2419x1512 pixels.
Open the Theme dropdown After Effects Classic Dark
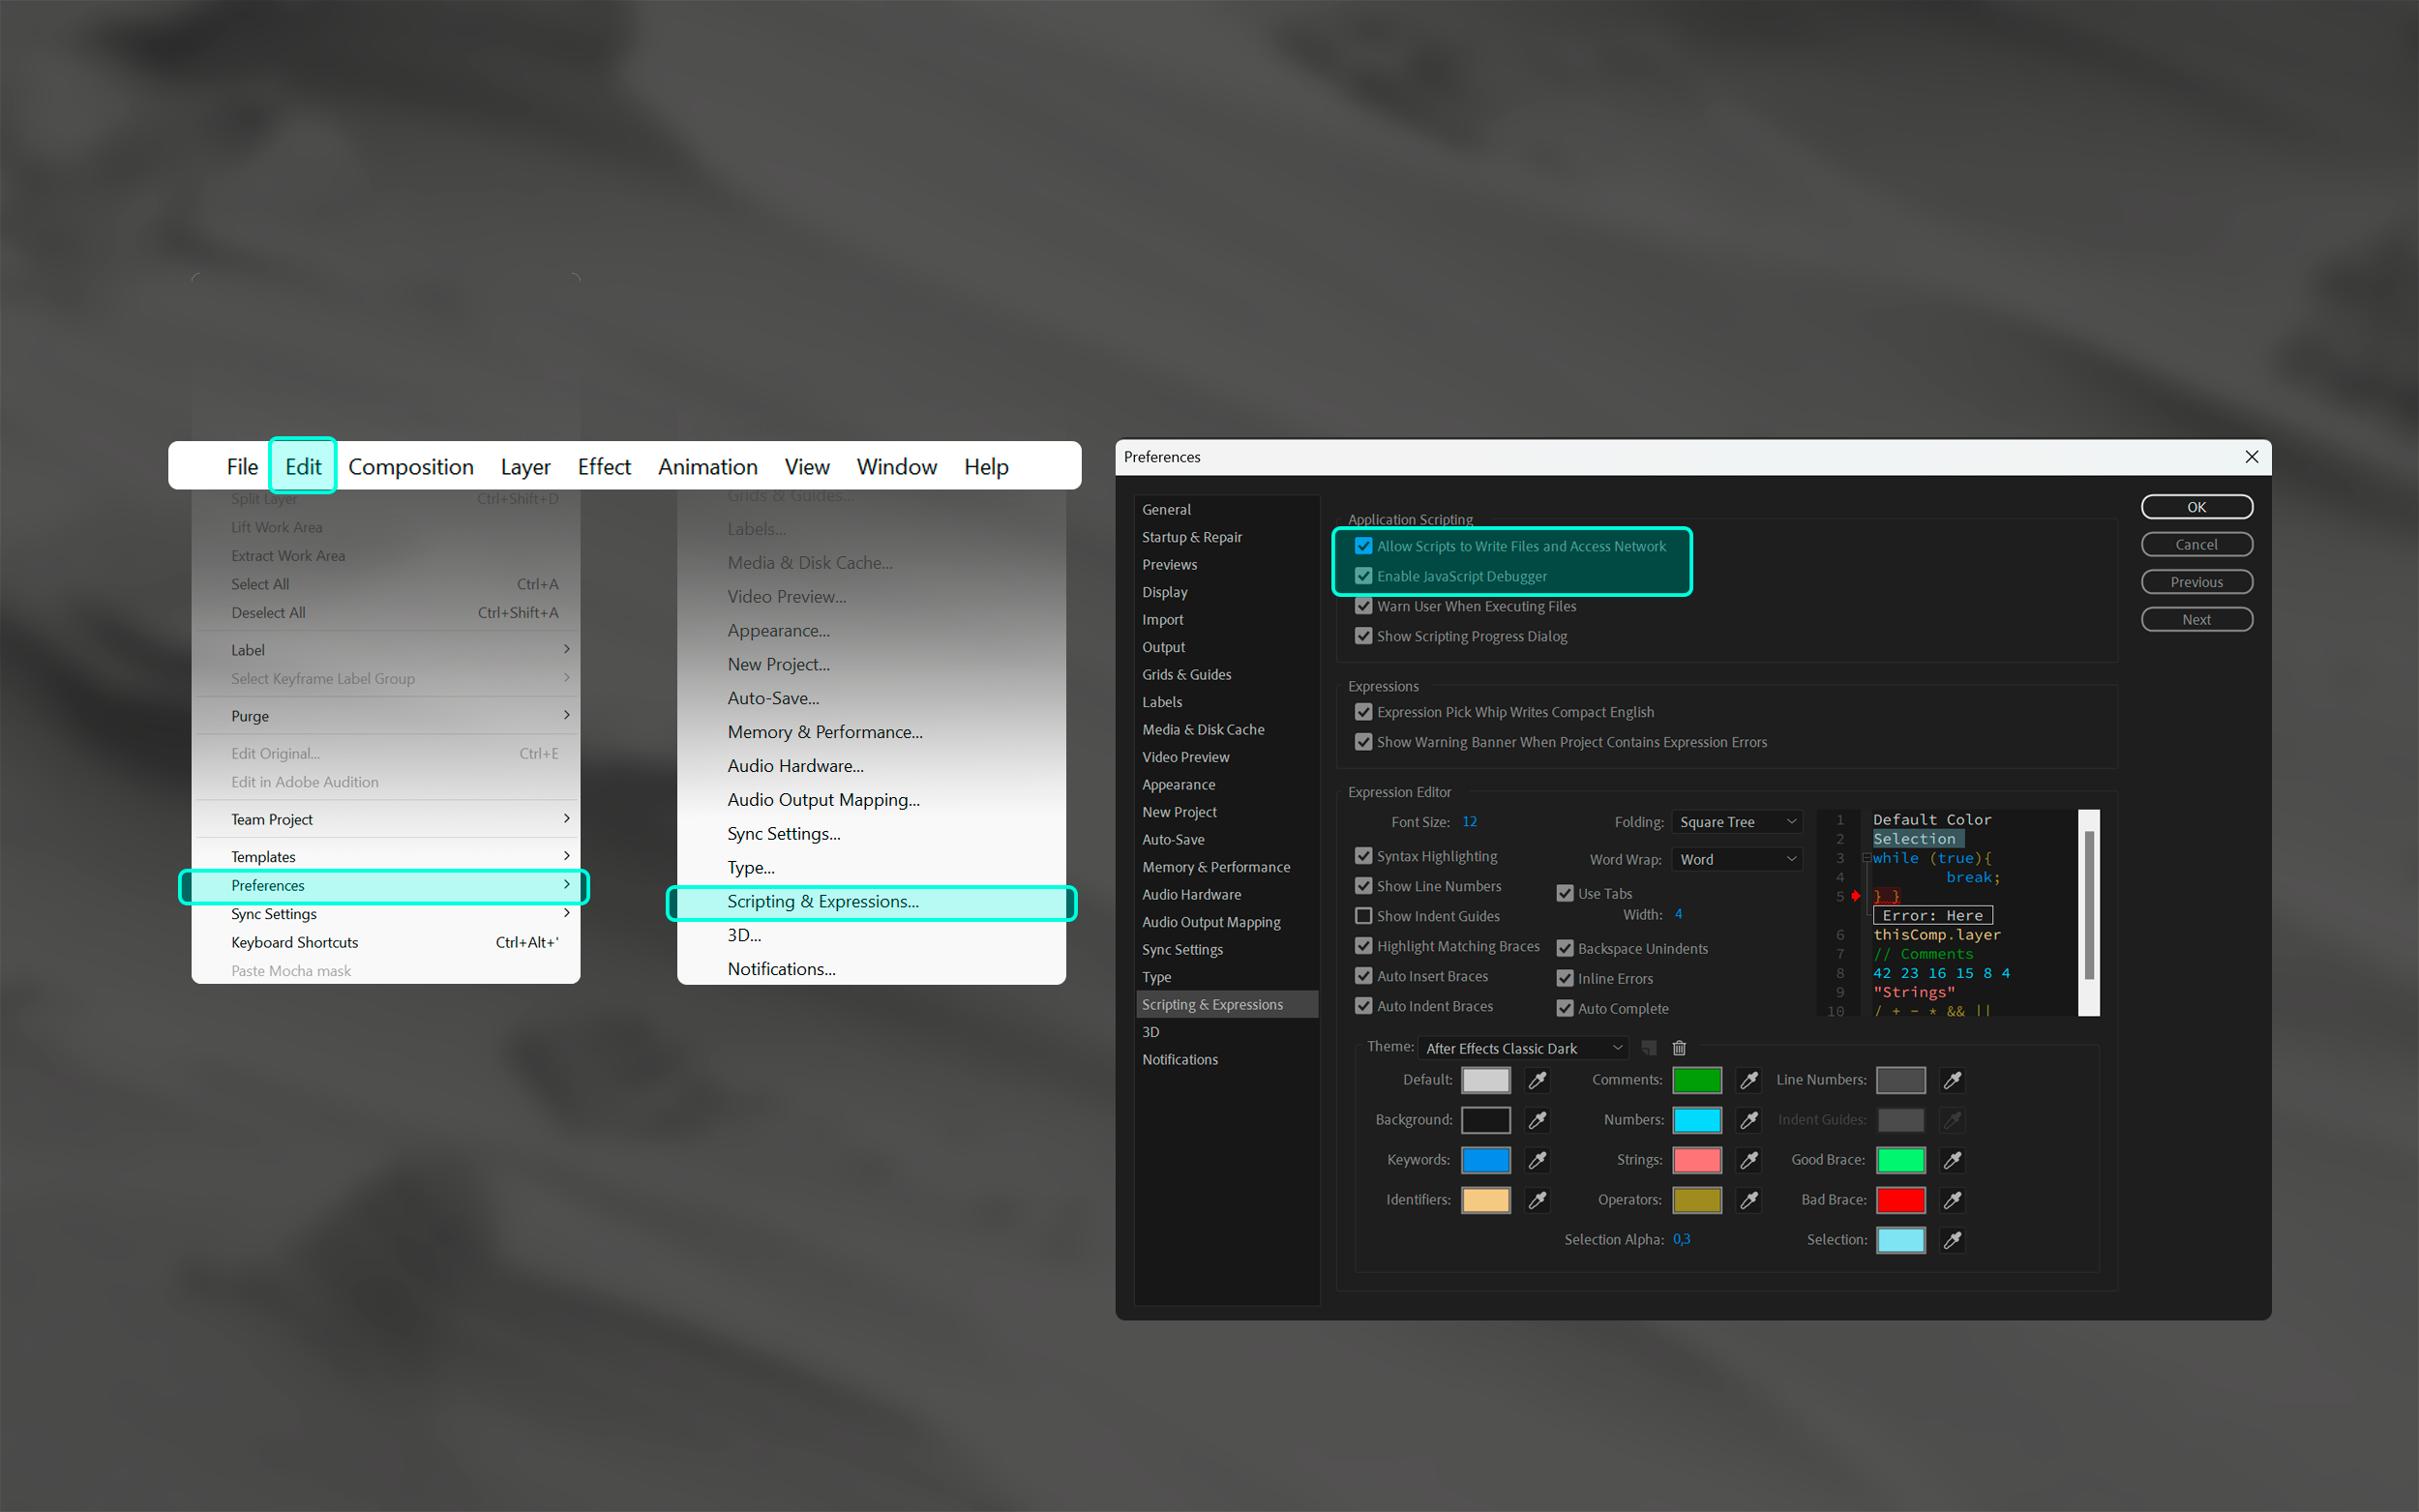pyautogui.click(x=1522, y=1048)
